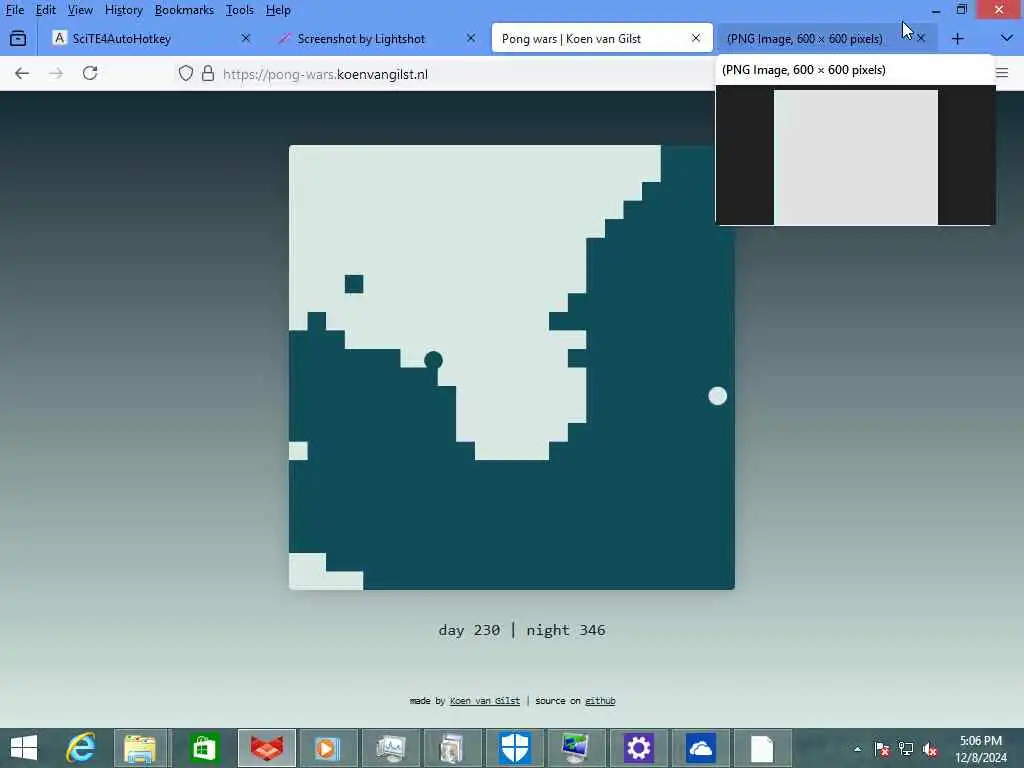This screenshot has width=1024, height=768.
Task: Click the day 230 night 346 score text
Action: [x=522, y=630]
